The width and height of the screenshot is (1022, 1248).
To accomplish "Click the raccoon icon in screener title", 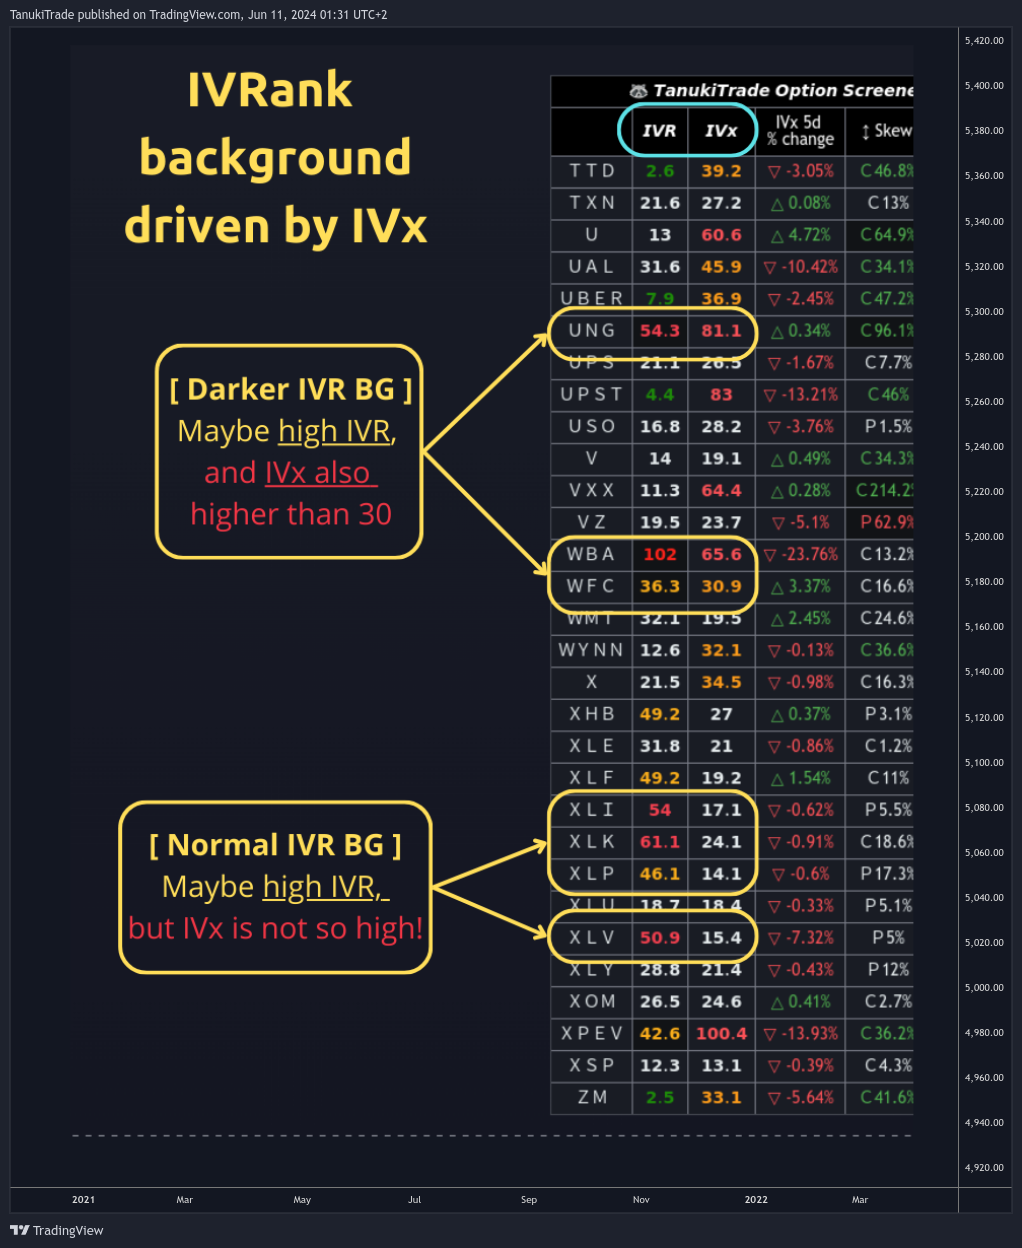I will tap(638, 91).
